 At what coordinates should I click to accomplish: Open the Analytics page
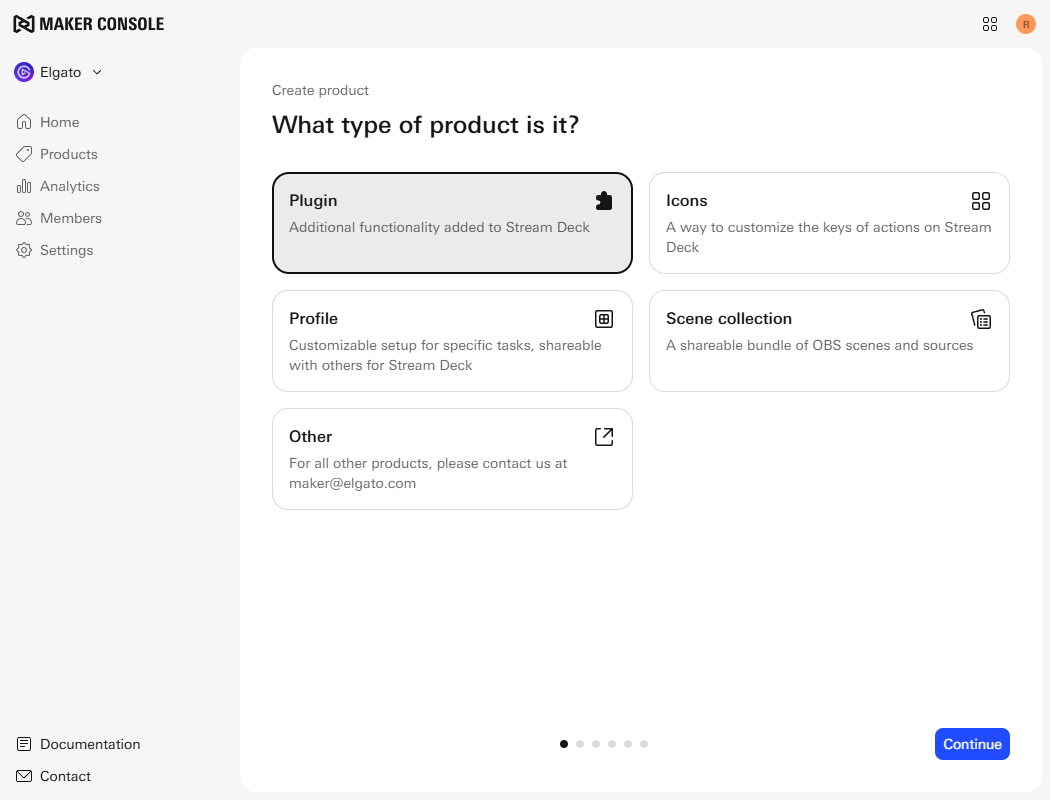(69, 186)
